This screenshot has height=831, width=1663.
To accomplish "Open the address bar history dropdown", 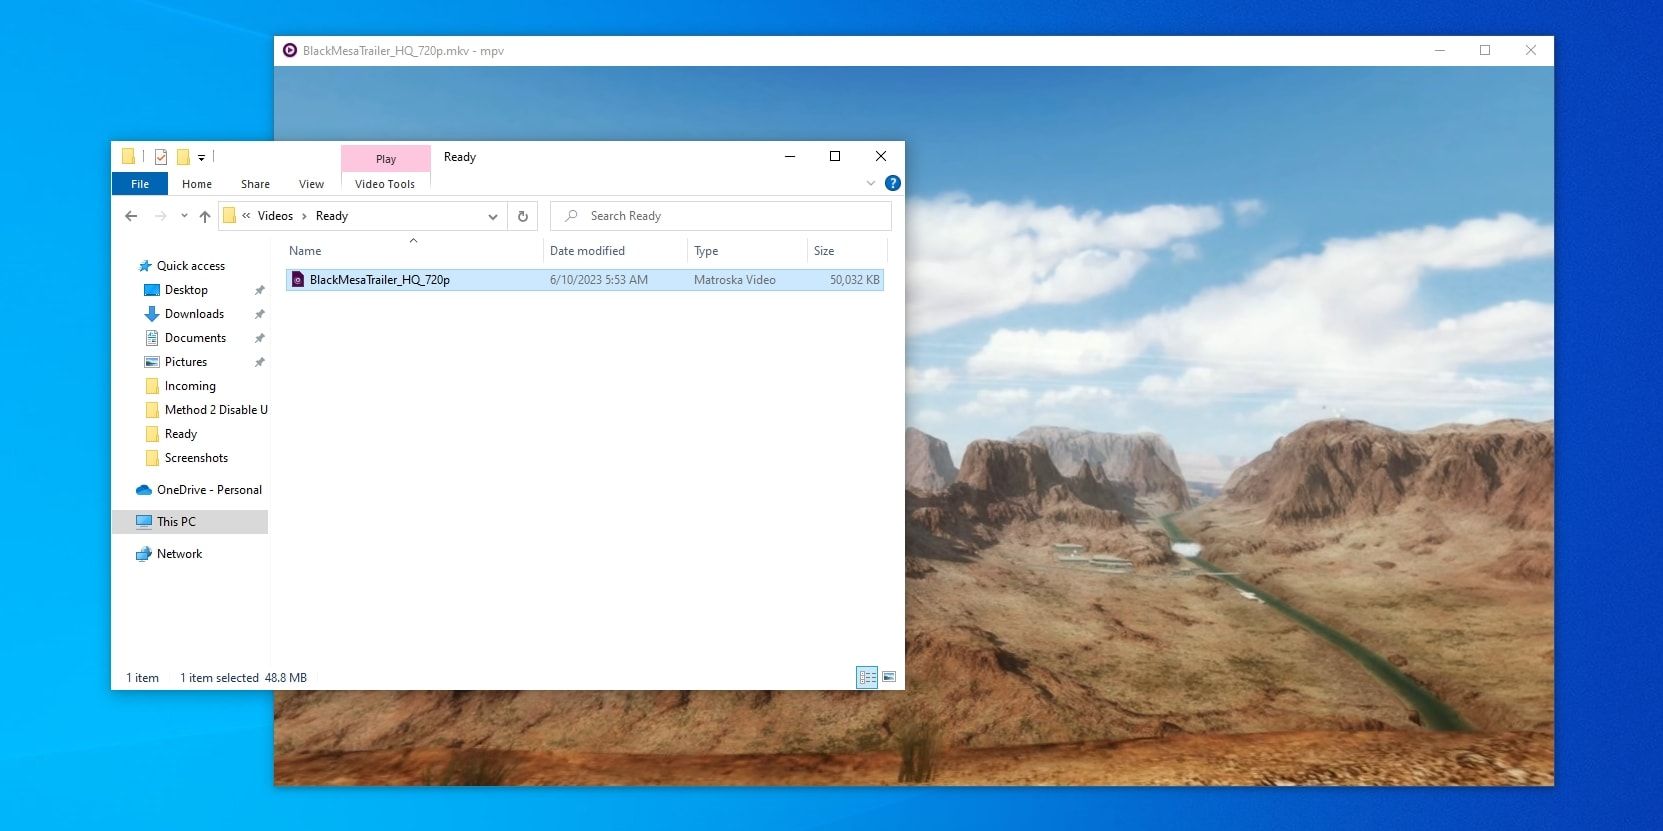I will pos(492,216).
